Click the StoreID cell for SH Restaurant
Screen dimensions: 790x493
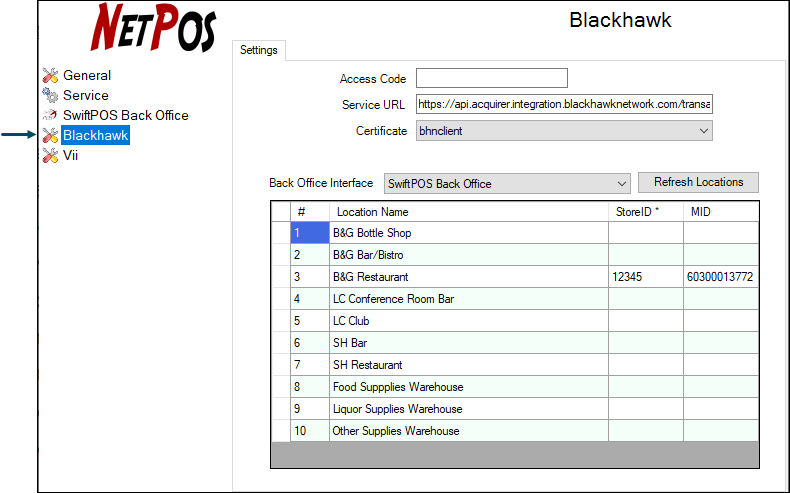pos(646,365)
